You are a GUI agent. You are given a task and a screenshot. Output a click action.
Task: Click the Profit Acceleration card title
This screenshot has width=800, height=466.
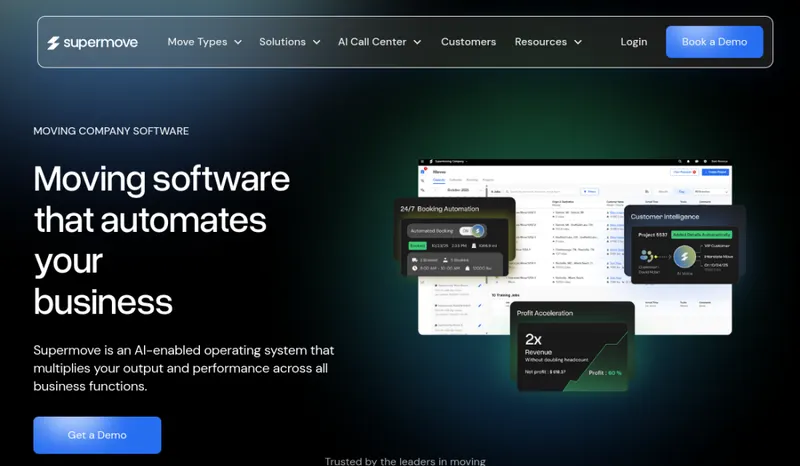(x=545, y=313)
